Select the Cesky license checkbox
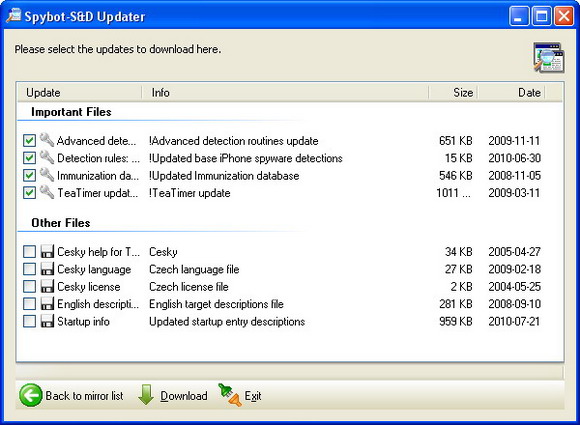580x425 pixels. point(29,286)
